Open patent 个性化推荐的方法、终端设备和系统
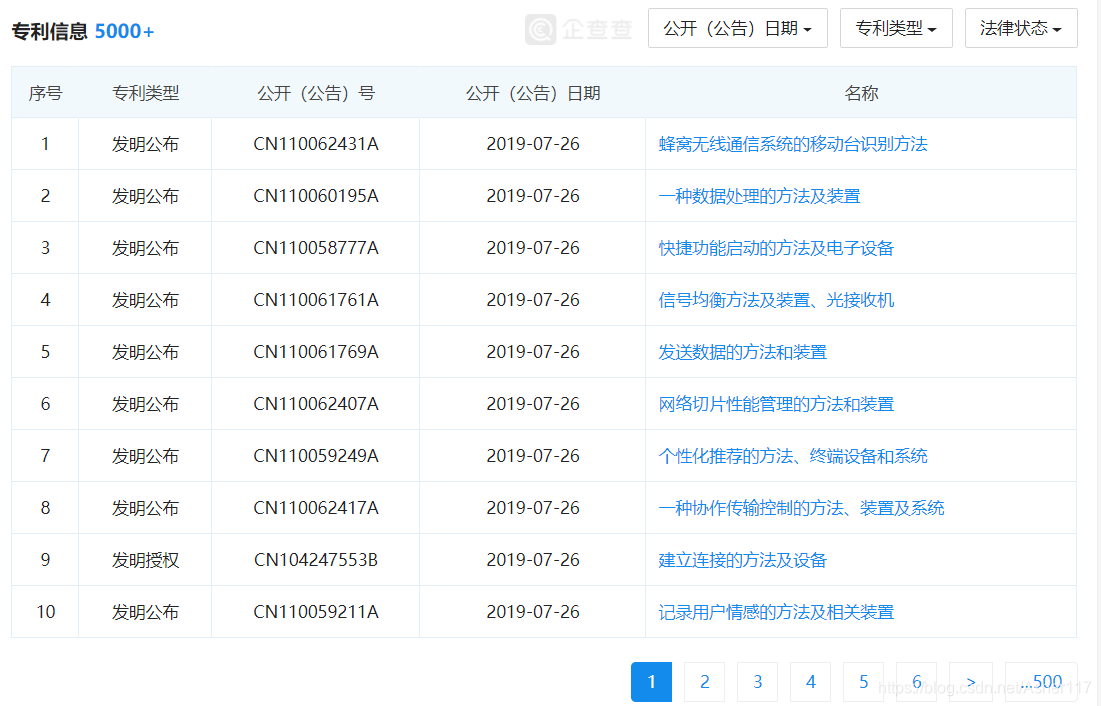 click(793, 456)
